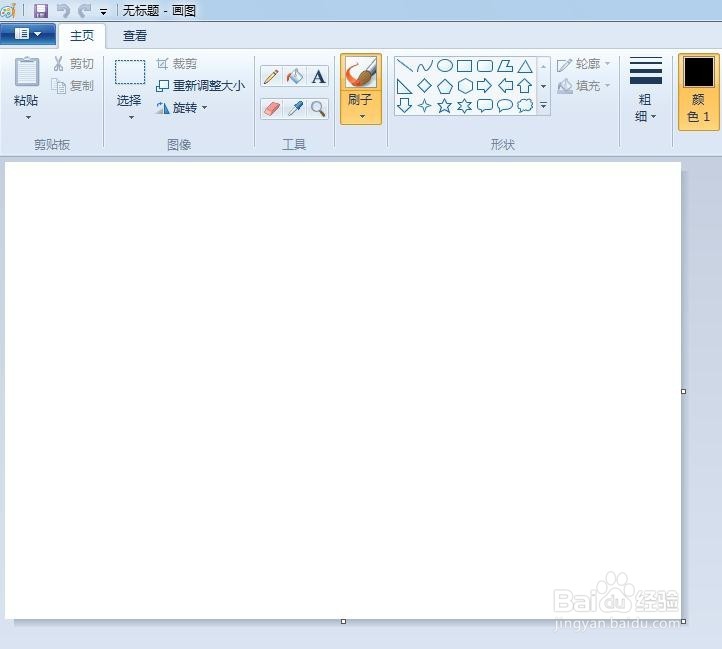
Task: Click the Cut (剪切) button
Action: tap(74, 64)
